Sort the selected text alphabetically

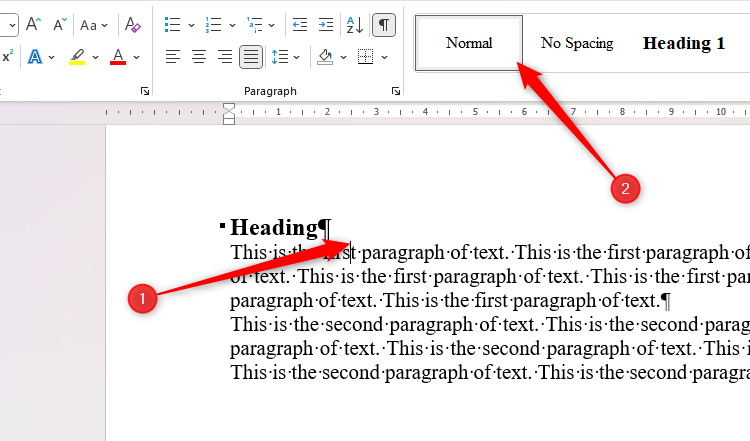pyautogui.click(x=354, y=24)
